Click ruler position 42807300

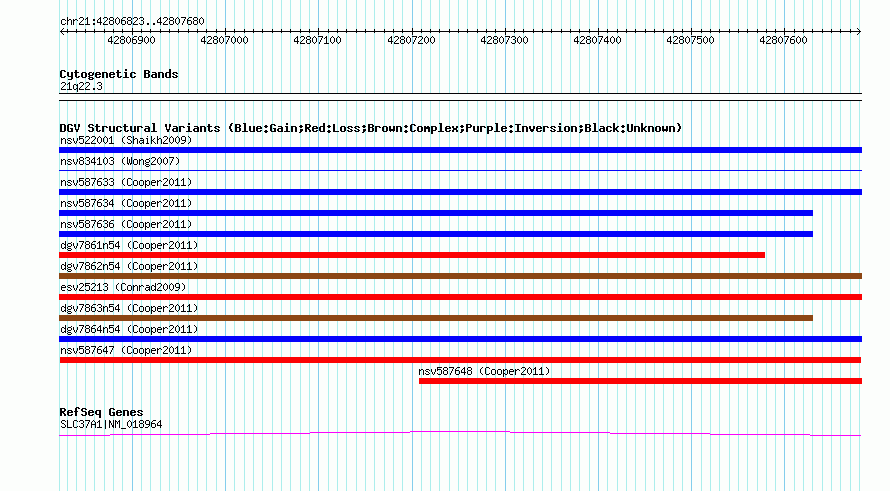point(504,40)
